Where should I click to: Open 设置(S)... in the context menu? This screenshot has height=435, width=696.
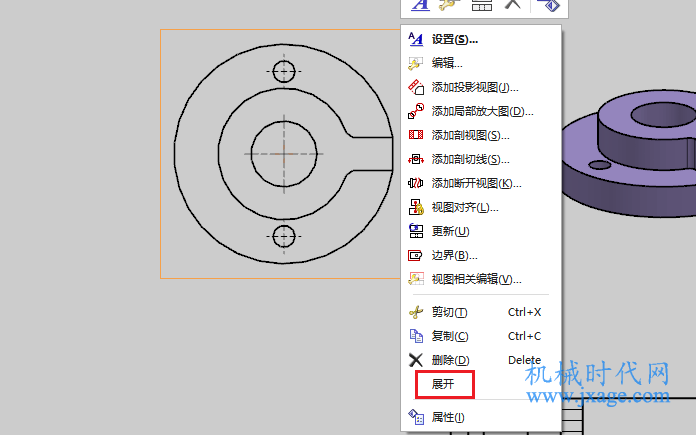(481, 40)
